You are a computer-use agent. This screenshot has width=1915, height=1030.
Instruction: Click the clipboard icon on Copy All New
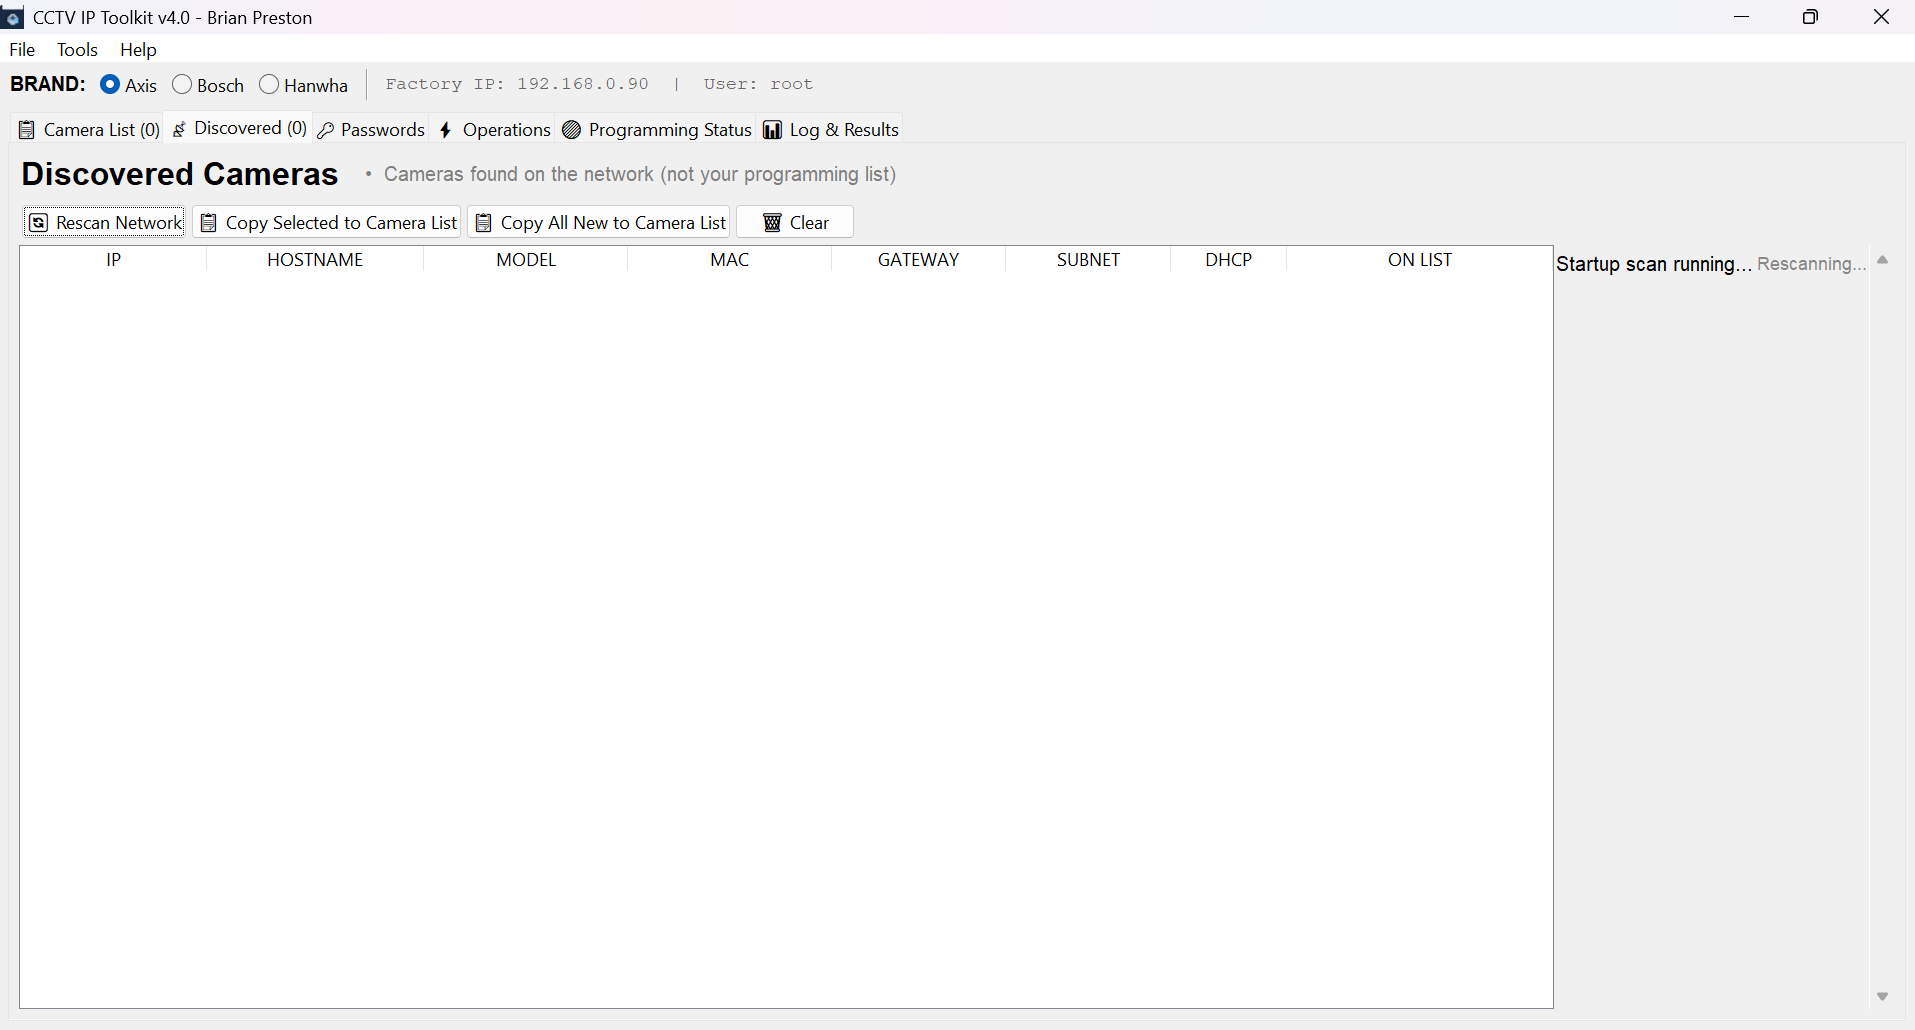pos(484,223)
